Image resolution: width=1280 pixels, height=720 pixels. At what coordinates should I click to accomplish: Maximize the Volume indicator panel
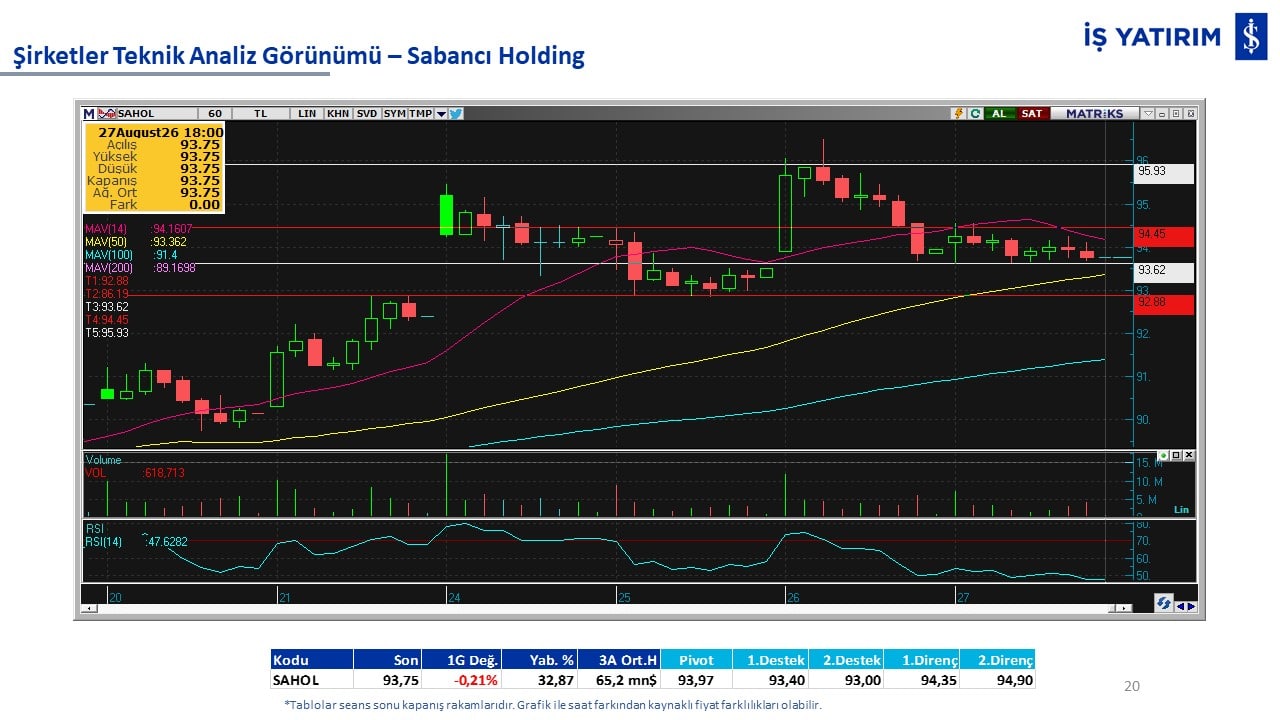pyautogui.click(x=1176, y=455)
